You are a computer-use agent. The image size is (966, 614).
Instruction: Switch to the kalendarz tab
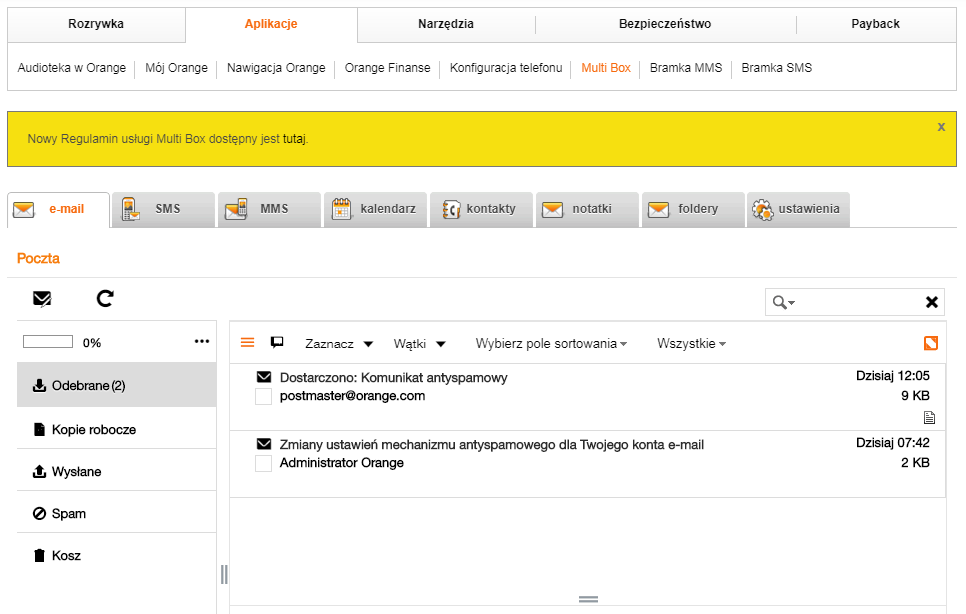coord(376,210)
